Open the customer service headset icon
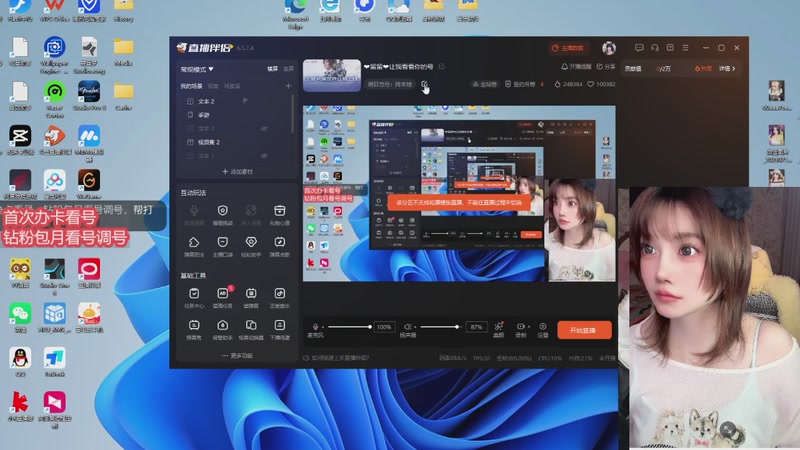800x450 pixels. click(x=655, y=47)
